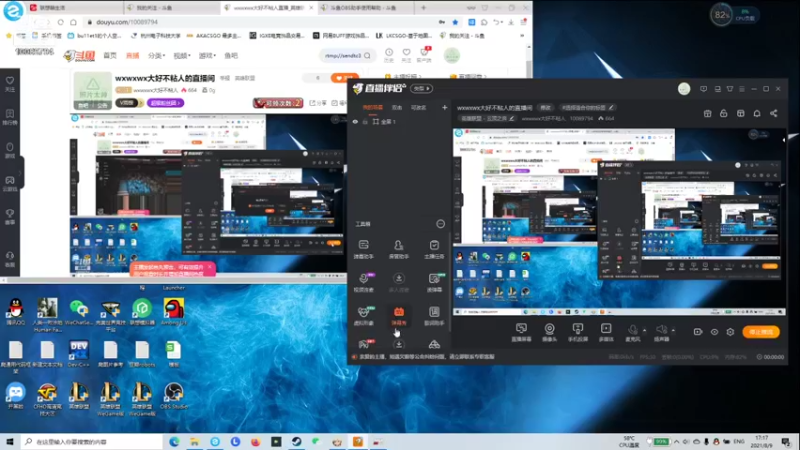Open 客户端 download icon in Douyu header
800x450 pixels.
(x=424, y=55)
